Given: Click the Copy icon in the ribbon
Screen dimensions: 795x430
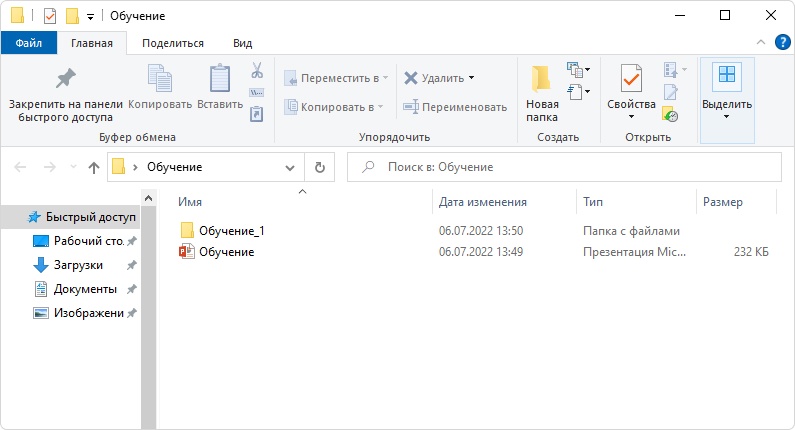Looking at the screenshot, I should coord(160,78).
